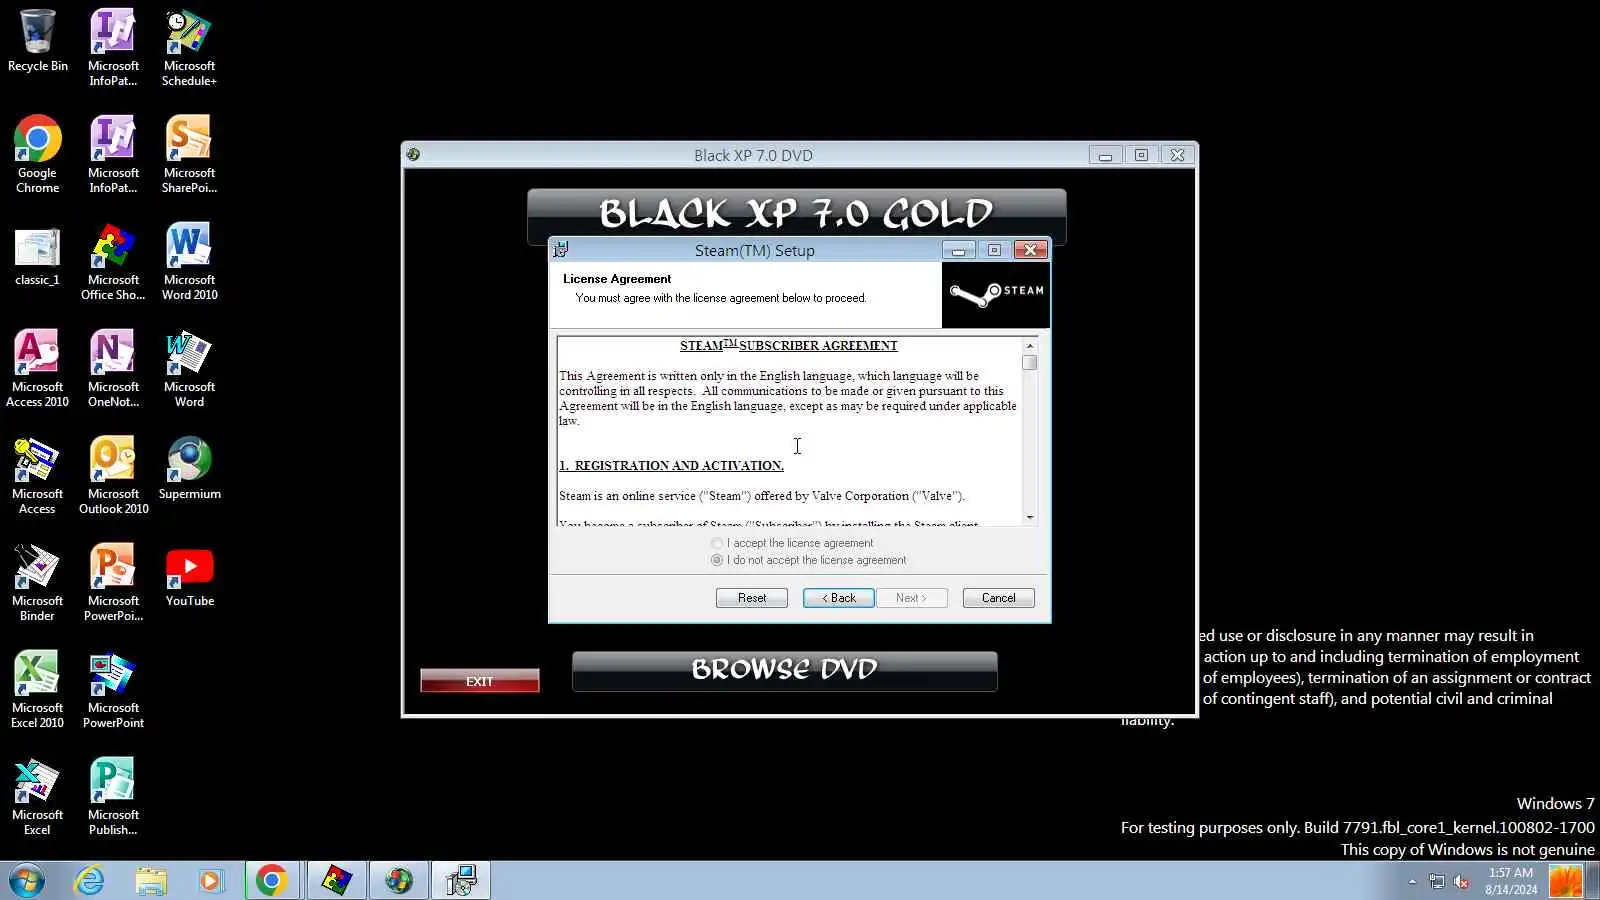Click the Steam logo banner in Setup
Image resolution: width=1600 pixels, height=900 pixels.
[x=996, y=294]
